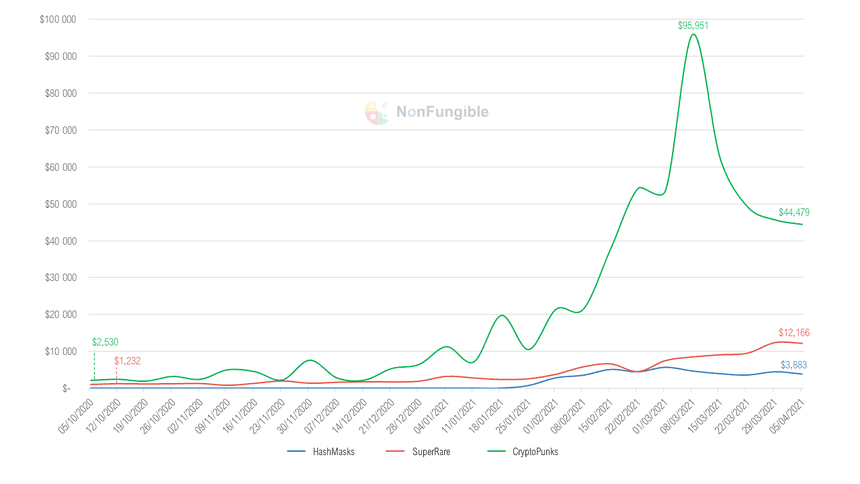Screen dimensions: 860x484
Task: Select the 05/10/2020 x-axis date
Action: pos(77,414)
